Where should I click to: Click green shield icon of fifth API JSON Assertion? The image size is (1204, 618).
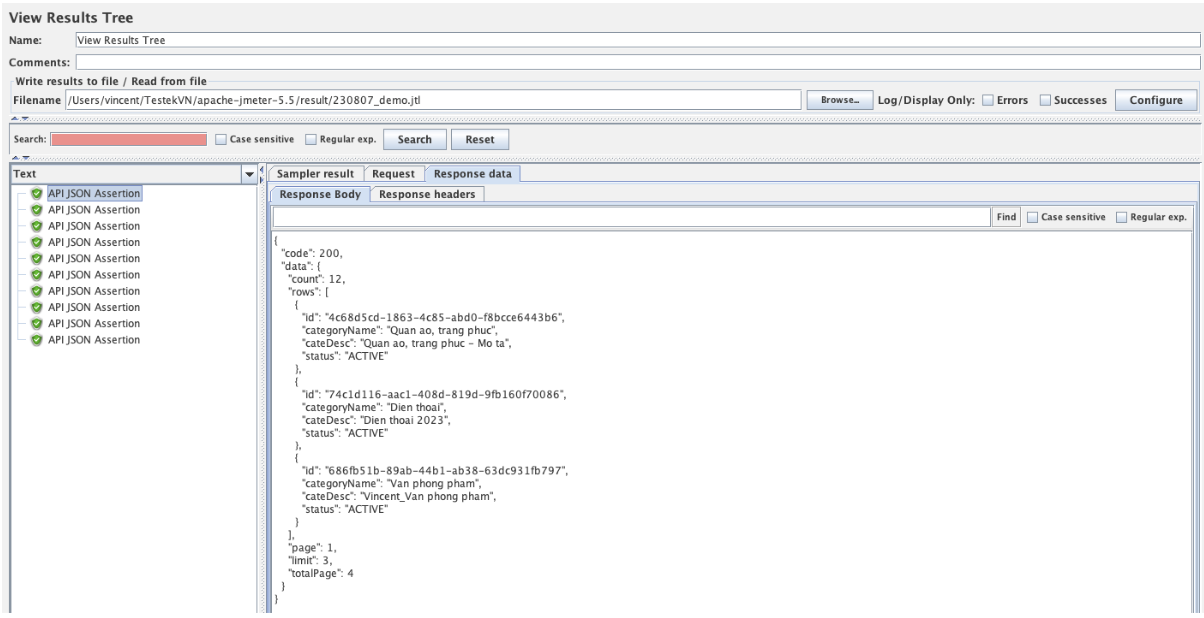tap(37, 259)
